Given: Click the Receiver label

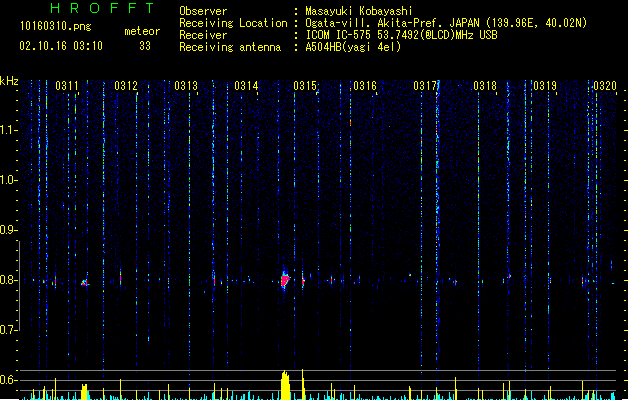Looking at the screenshot, I should coord(203,35).
